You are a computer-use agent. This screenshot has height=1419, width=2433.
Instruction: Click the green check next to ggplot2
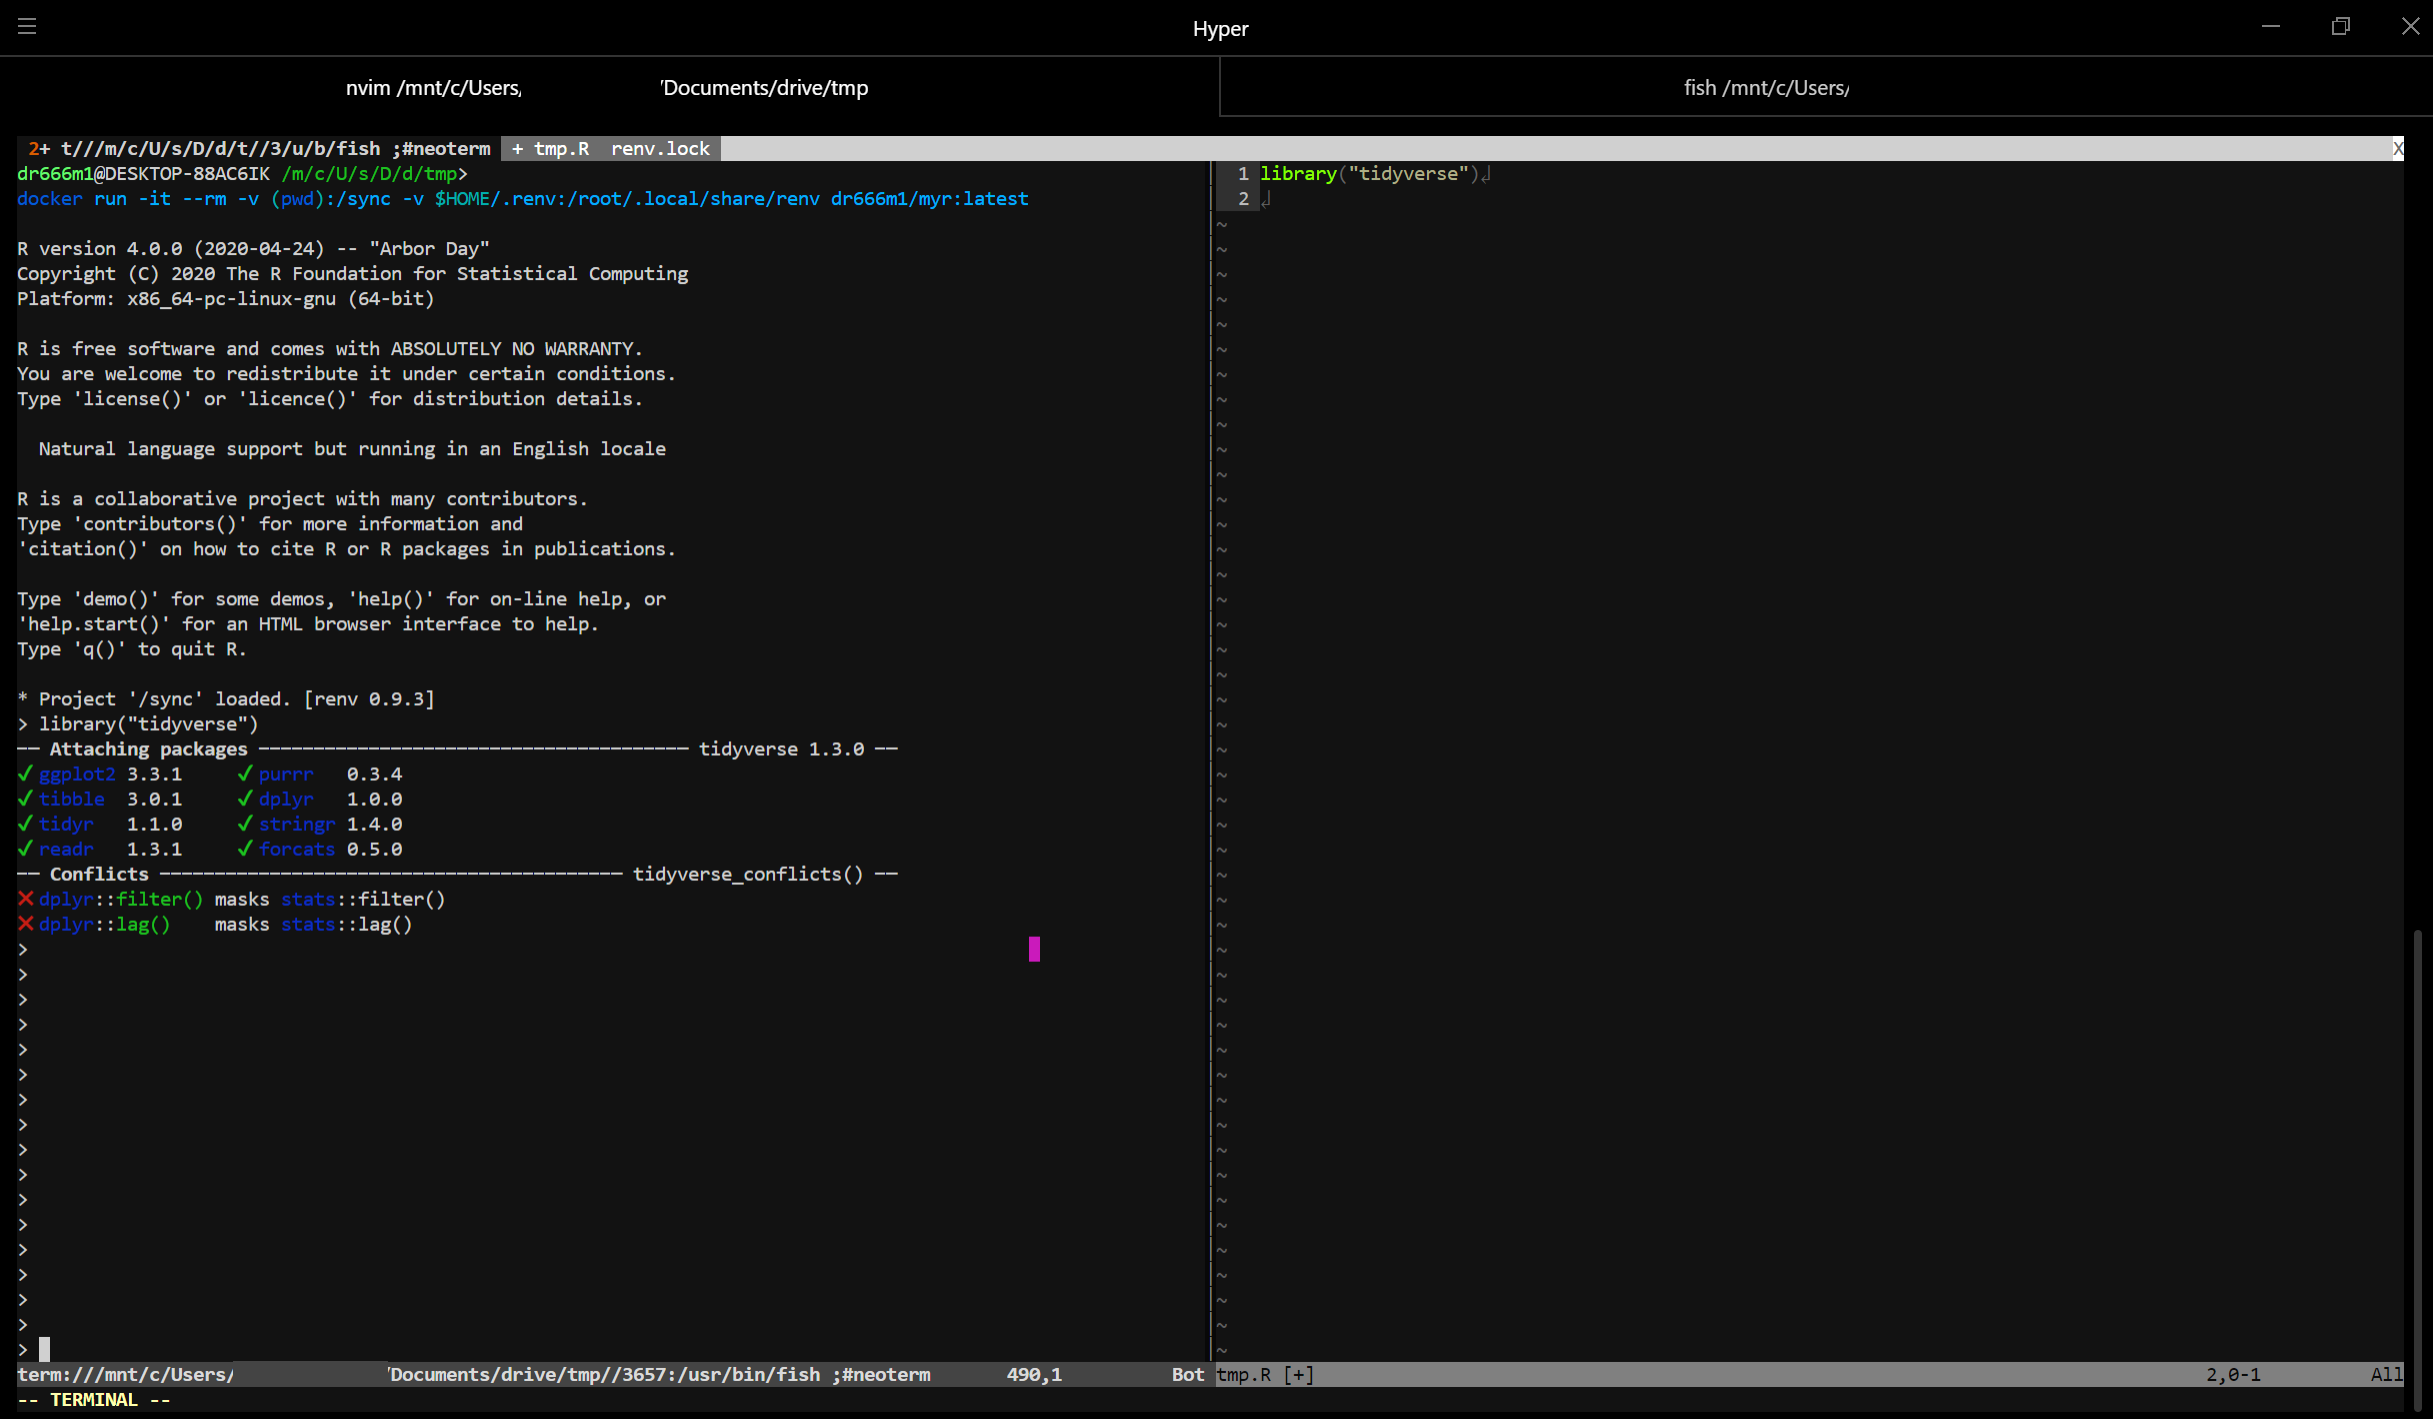[25, 774]
